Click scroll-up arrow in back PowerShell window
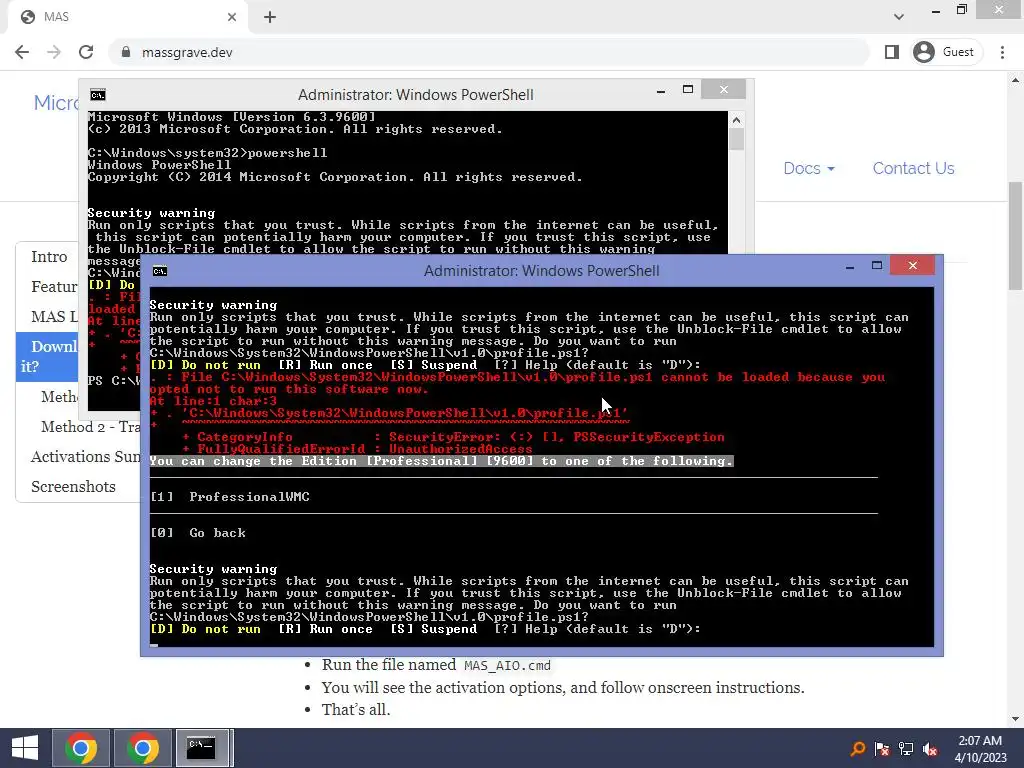The image size is (1024, 768). [736, 120]
